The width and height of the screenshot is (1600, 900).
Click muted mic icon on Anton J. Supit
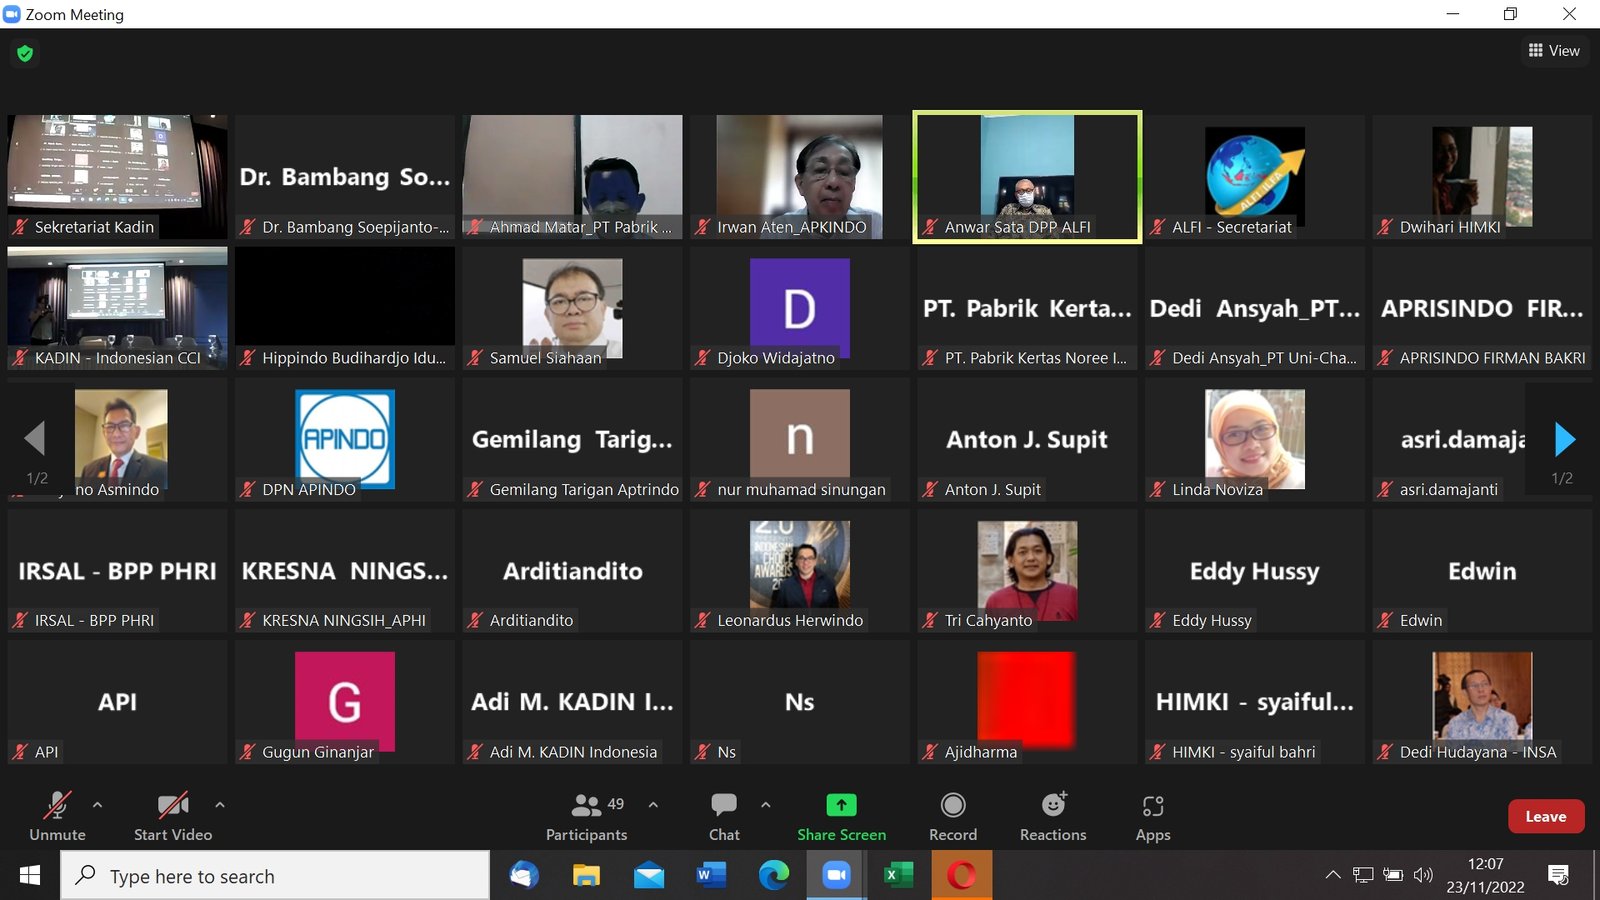point(930,489)
